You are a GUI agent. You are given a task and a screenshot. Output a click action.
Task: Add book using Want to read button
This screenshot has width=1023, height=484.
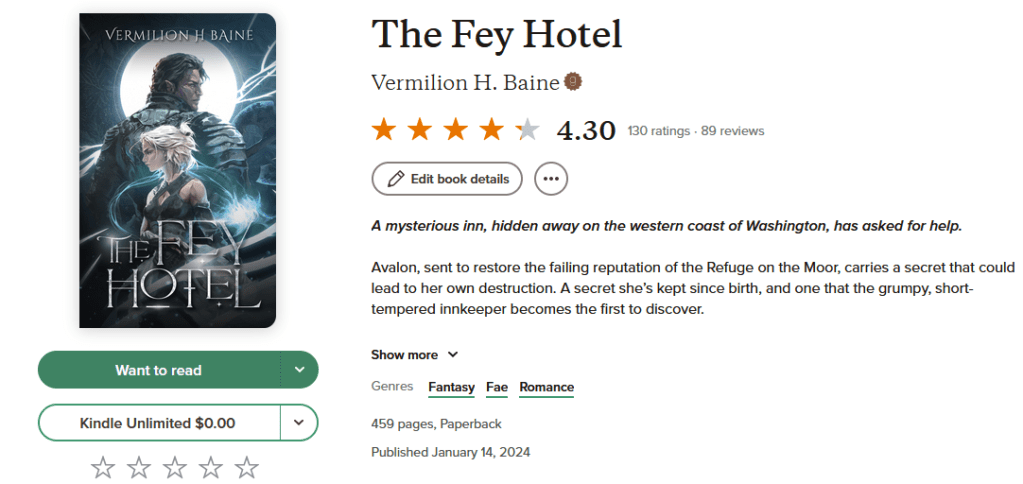coord(158,370)
